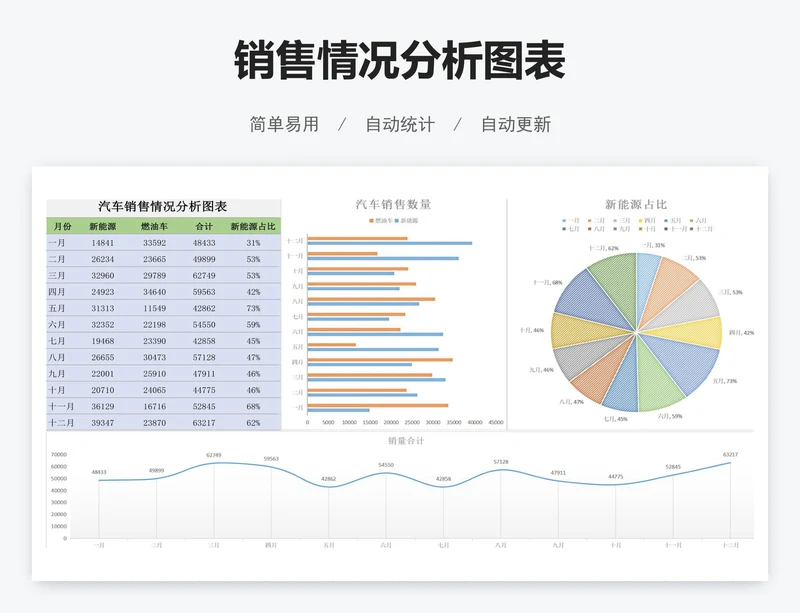Select the 73% cell in the 五月 table row

point(254,308)
